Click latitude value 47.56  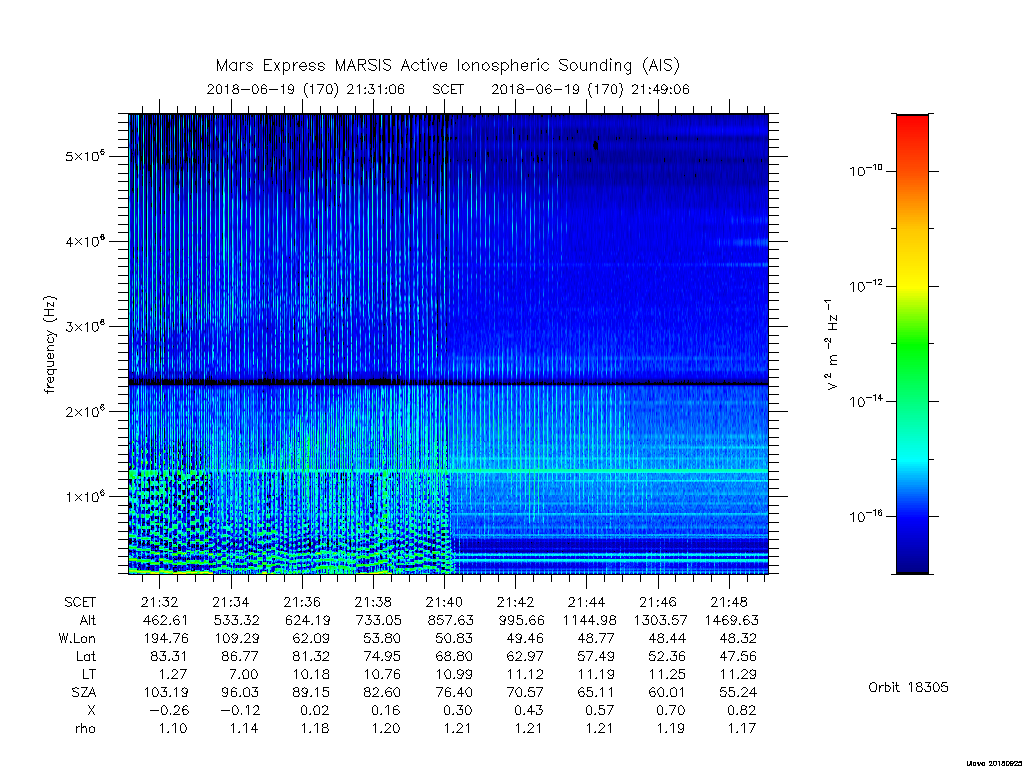tap(739, 656)
